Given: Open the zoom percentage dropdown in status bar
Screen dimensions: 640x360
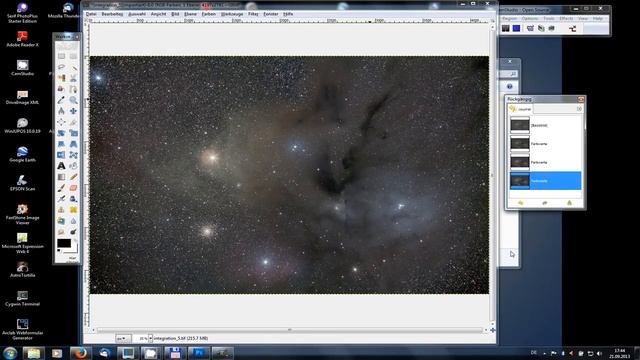Looking at the screenshot, I should click(150, 338).
